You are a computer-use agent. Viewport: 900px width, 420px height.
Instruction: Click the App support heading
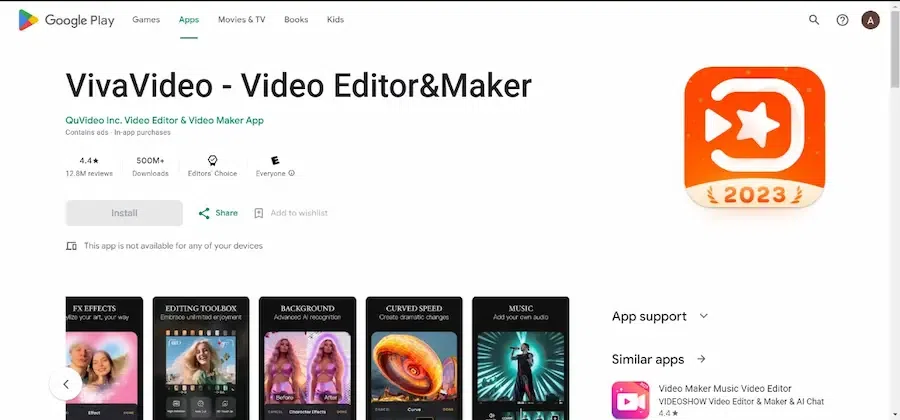[649, 316]
